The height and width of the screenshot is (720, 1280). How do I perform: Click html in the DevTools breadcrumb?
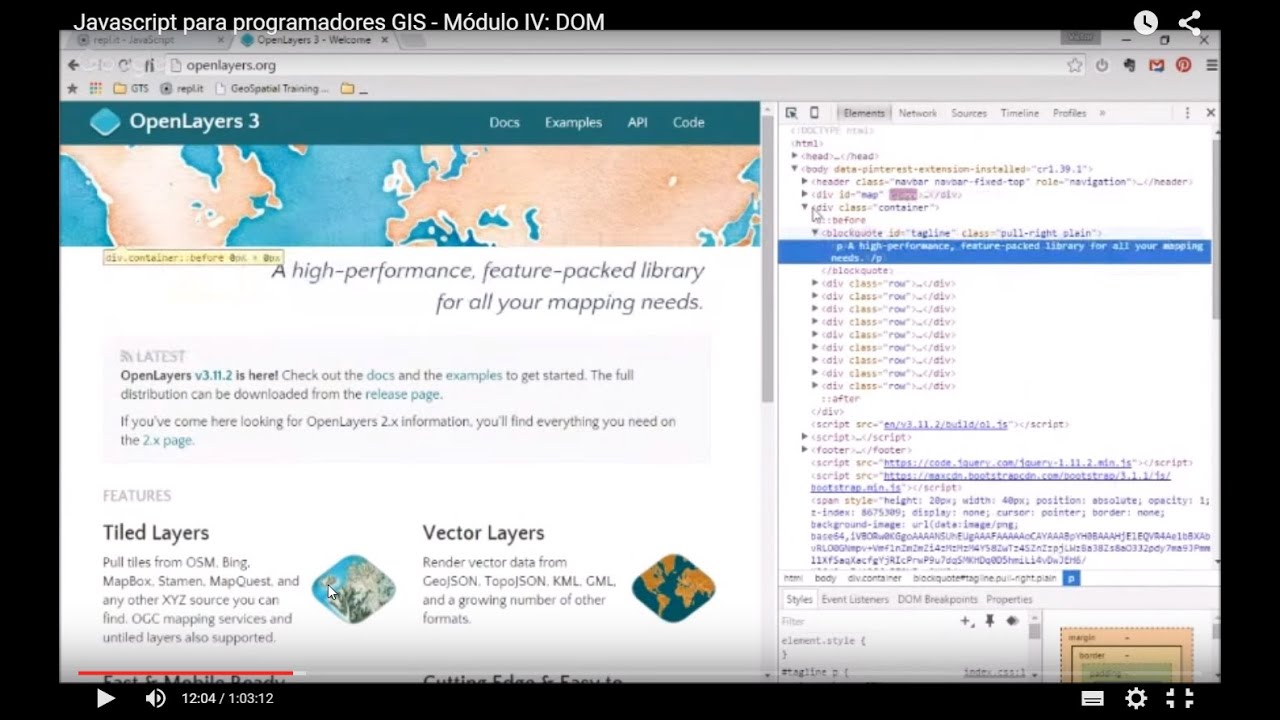tap(793, 578)
